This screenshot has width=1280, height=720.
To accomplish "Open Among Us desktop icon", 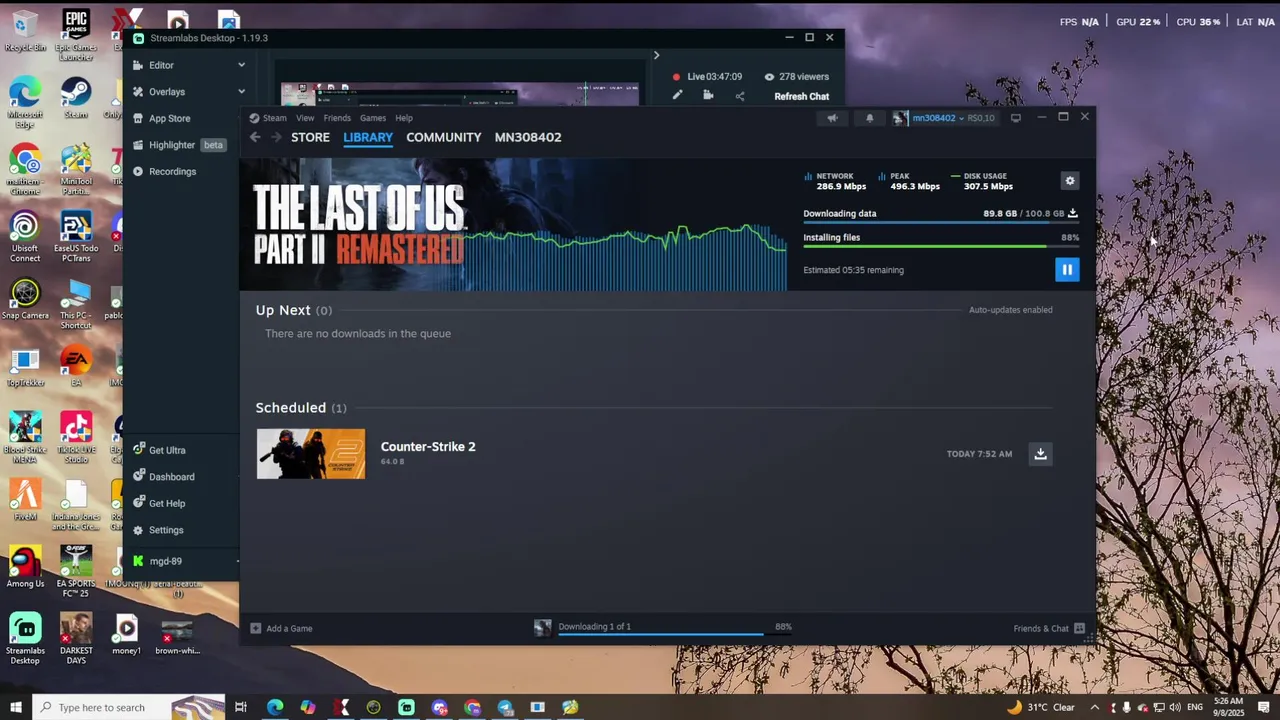I will coord(25,567).
